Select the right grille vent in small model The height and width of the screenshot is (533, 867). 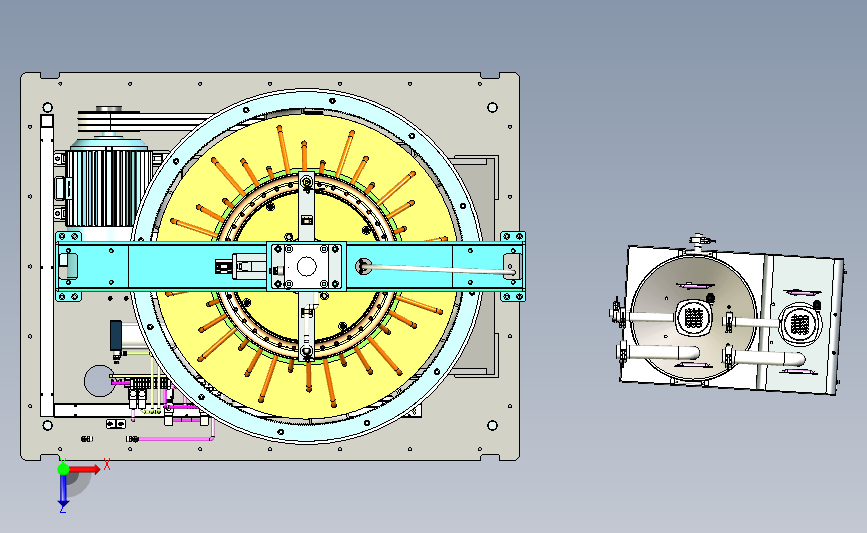tap(800, 325)
